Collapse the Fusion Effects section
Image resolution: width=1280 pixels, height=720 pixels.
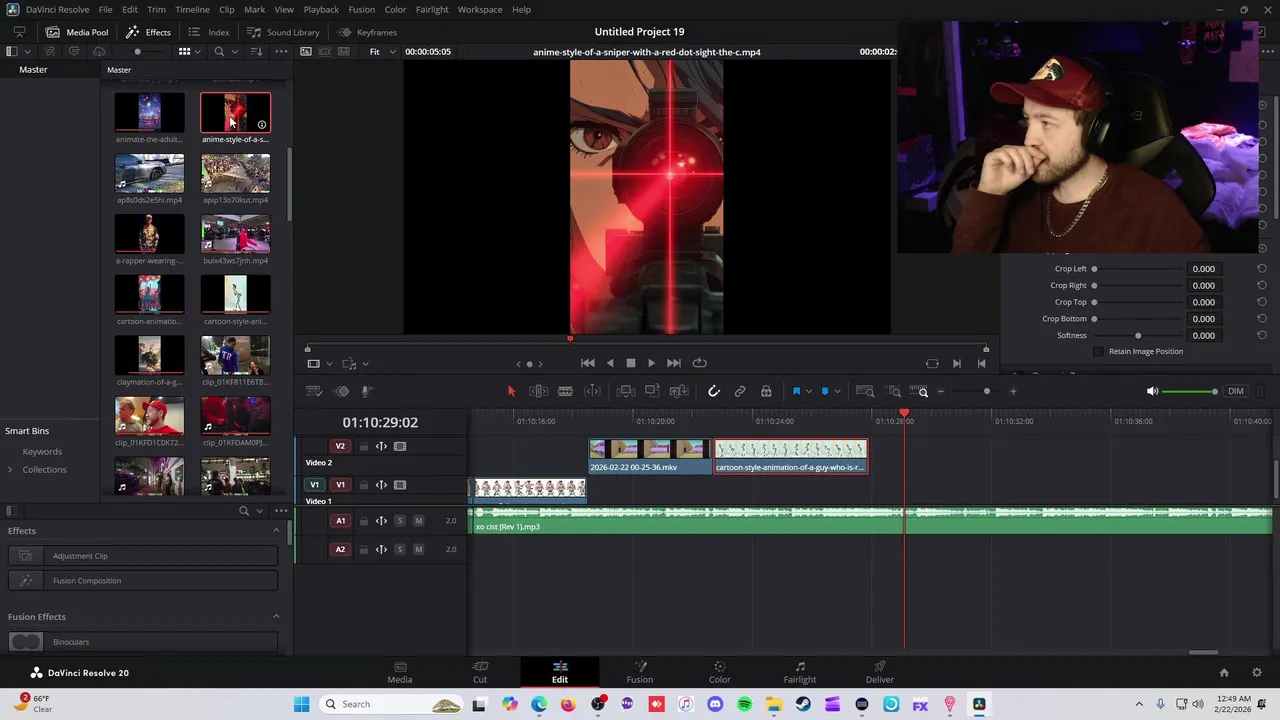tap(276, 617)
